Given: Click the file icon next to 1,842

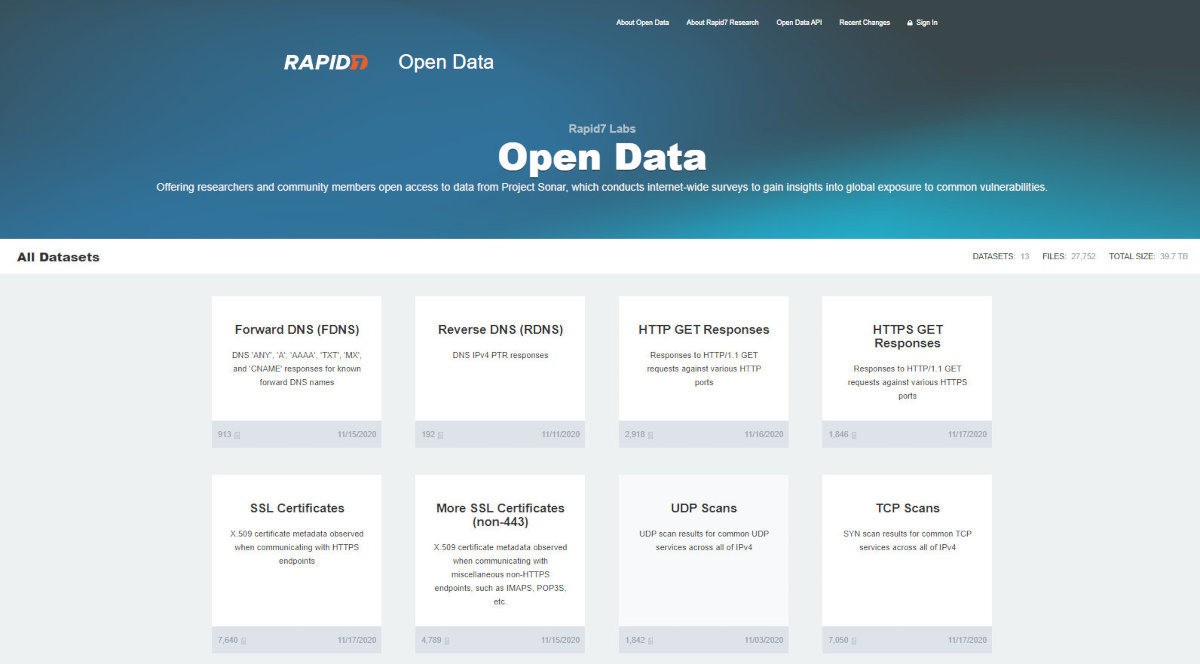Looking at the screenshot, I should click(x=651, y=640).
